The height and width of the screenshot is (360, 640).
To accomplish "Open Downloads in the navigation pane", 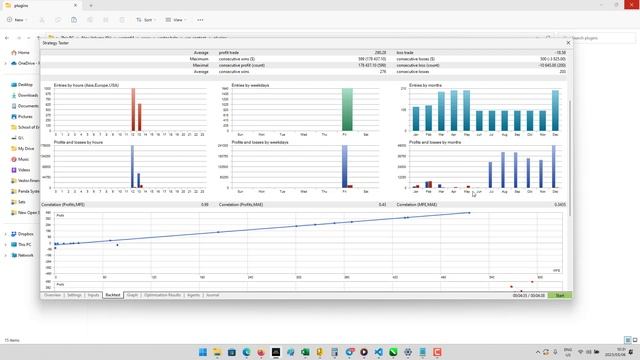I will click(x=24, y=95).
